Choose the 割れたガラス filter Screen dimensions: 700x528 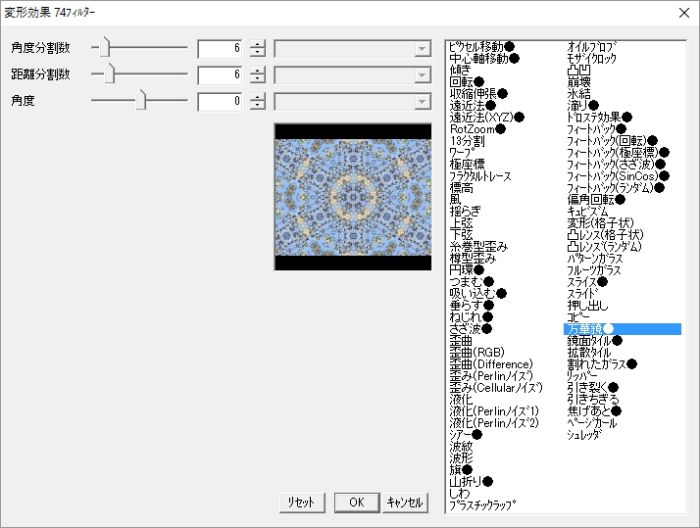tap(596, 363)
